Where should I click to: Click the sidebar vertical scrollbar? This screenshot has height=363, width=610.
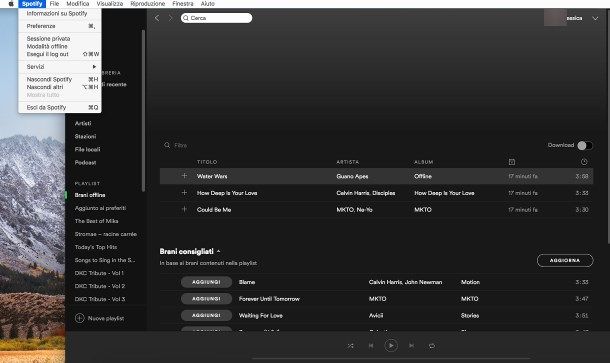coord(144,111)
